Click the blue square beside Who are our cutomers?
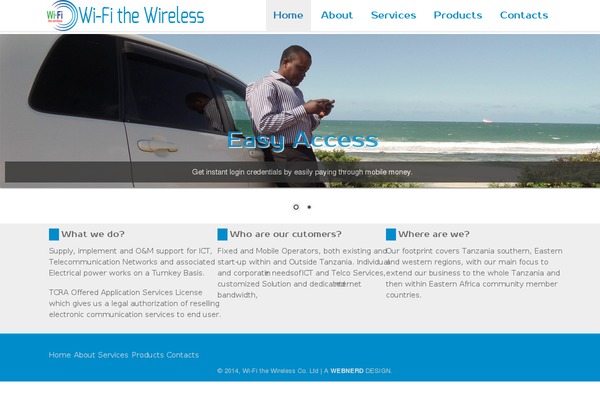Image resolution: width=600 pixels, height=400 pixels. 222,234
